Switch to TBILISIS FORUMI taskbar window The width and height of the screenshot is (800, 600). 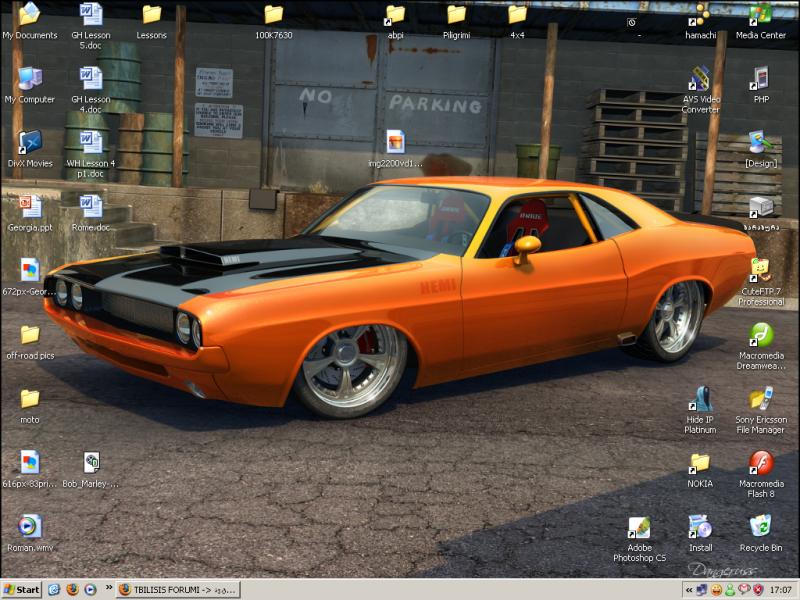tap(178, 590)
